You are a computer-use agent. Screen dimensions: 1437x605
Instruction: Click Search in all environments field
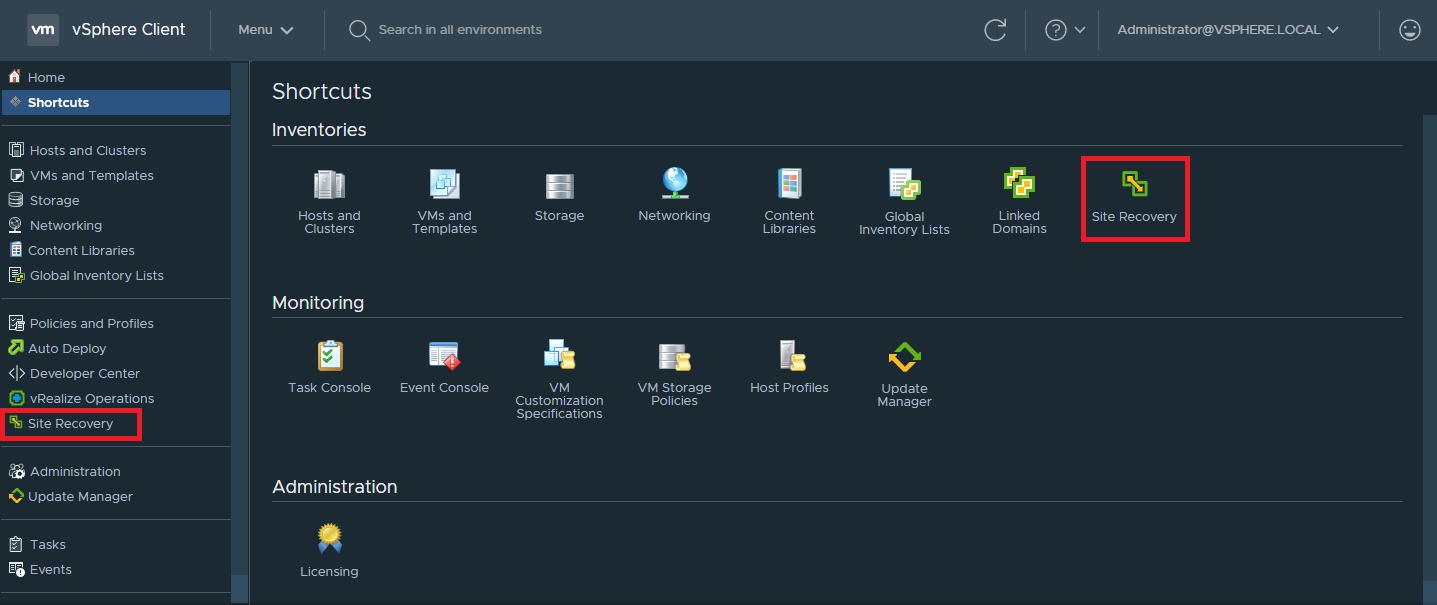point(460,30)
